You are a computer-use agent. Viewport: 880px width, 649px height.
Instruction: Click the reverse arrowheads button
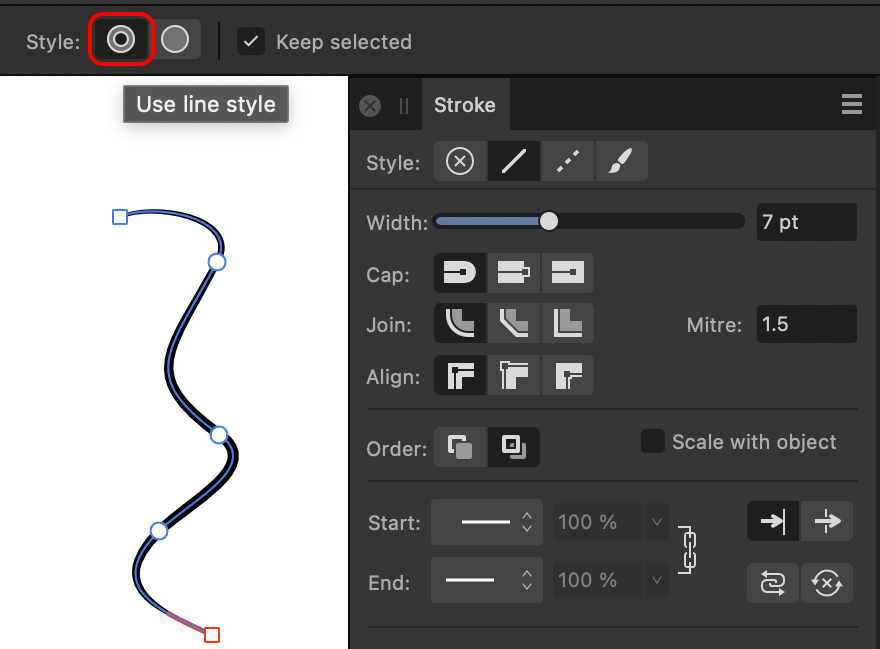pyautogui.click(x=772, y=582)
